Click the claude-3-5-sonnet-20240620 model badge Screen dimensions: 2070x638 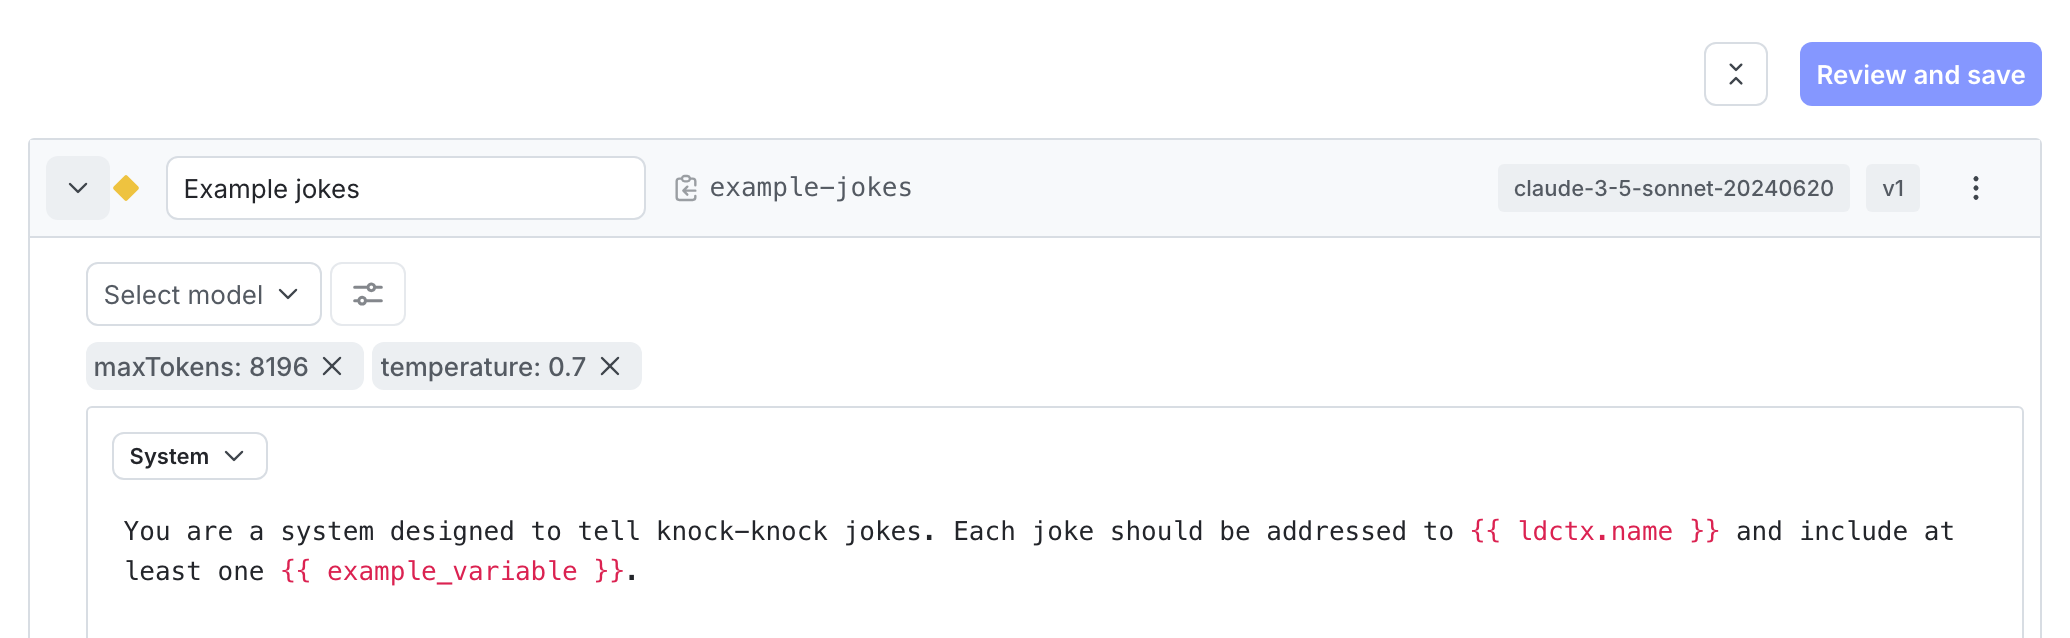[1673, 188]
